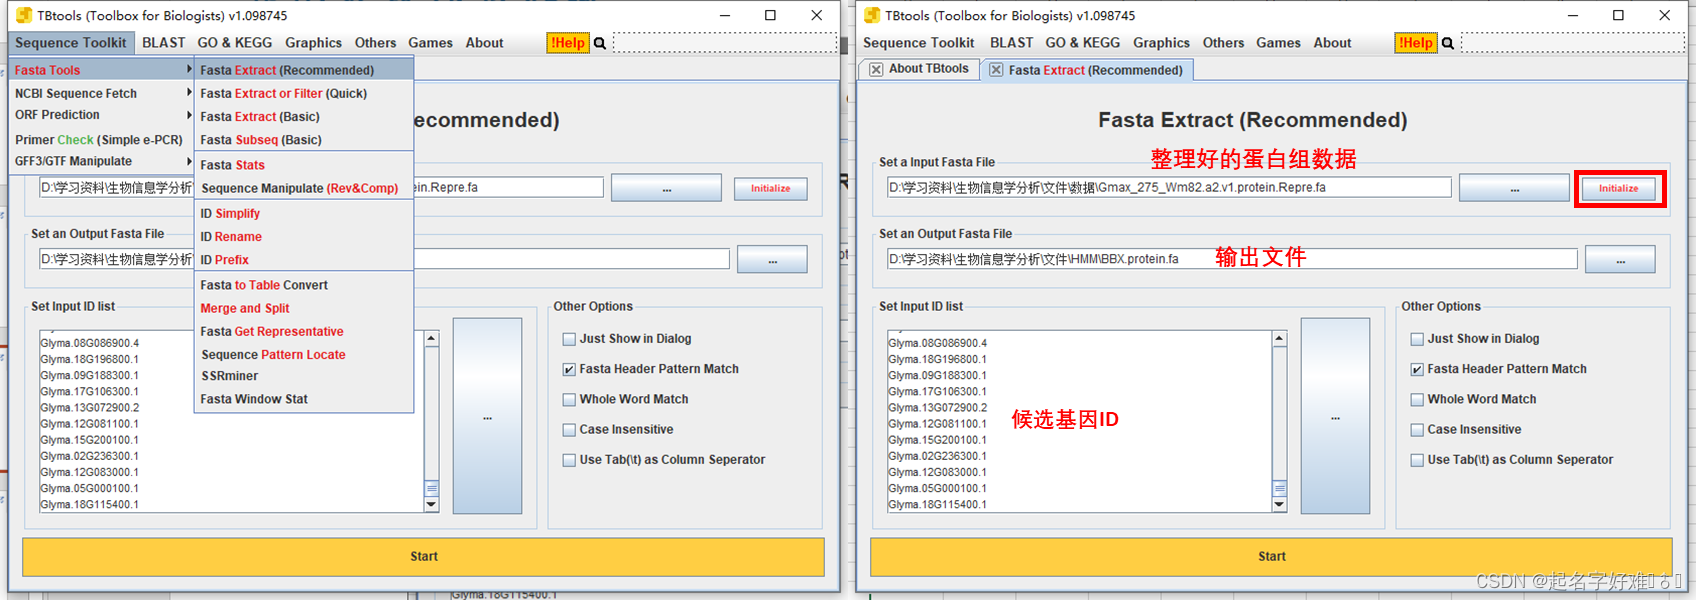Click ID list scroll-up arrow in right window
The width and height of the screenshot is (1696, 600).
[1280, 338]
